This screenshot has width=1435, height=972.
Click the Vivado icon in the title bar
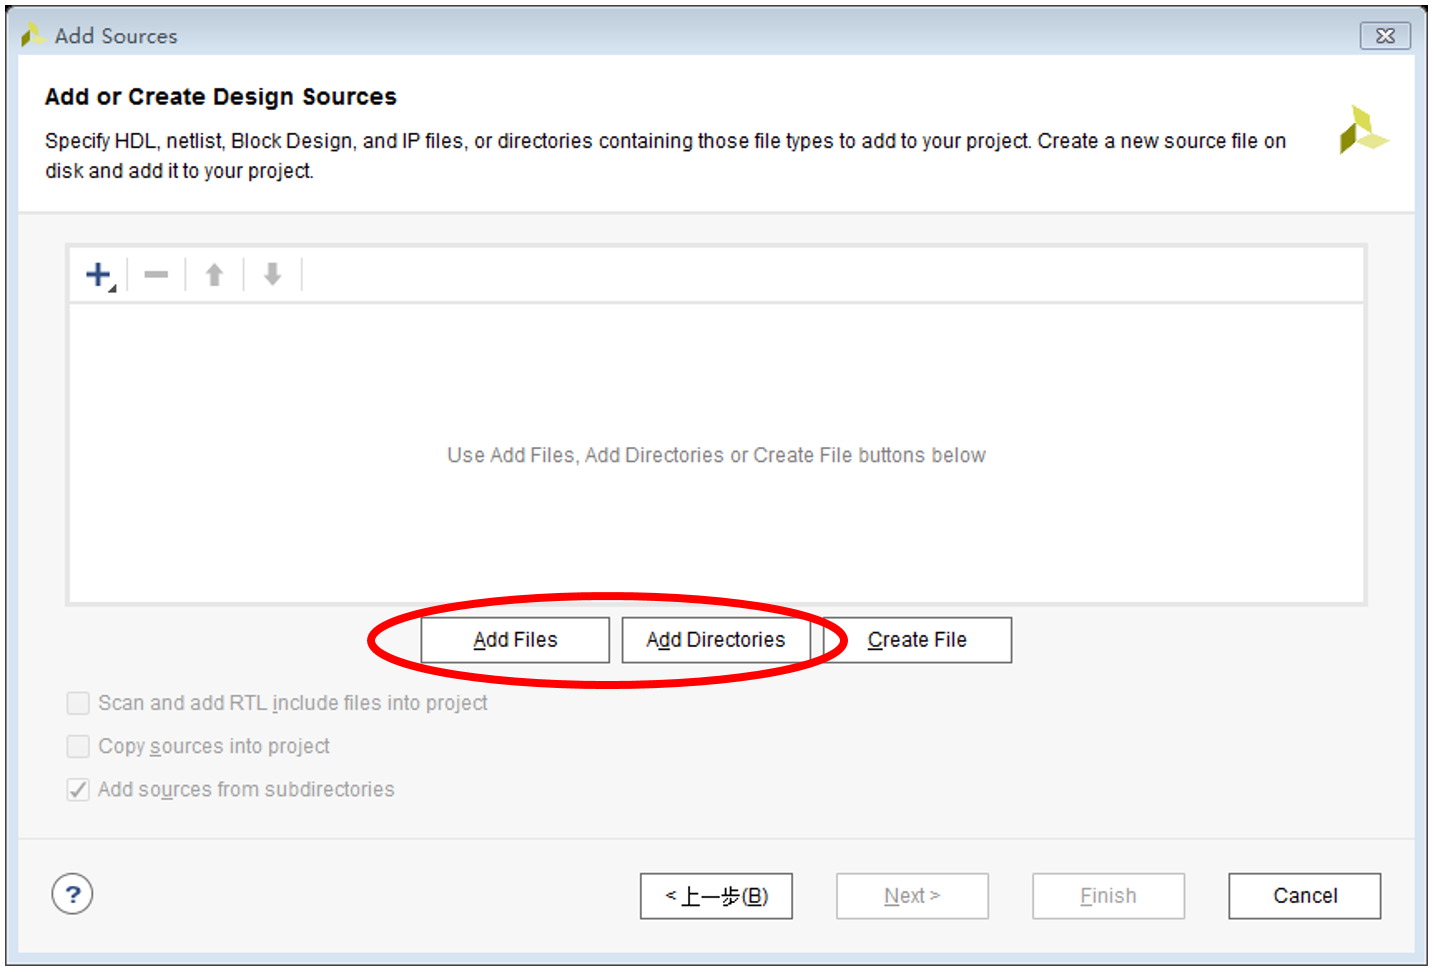click(x=32, y=36)
